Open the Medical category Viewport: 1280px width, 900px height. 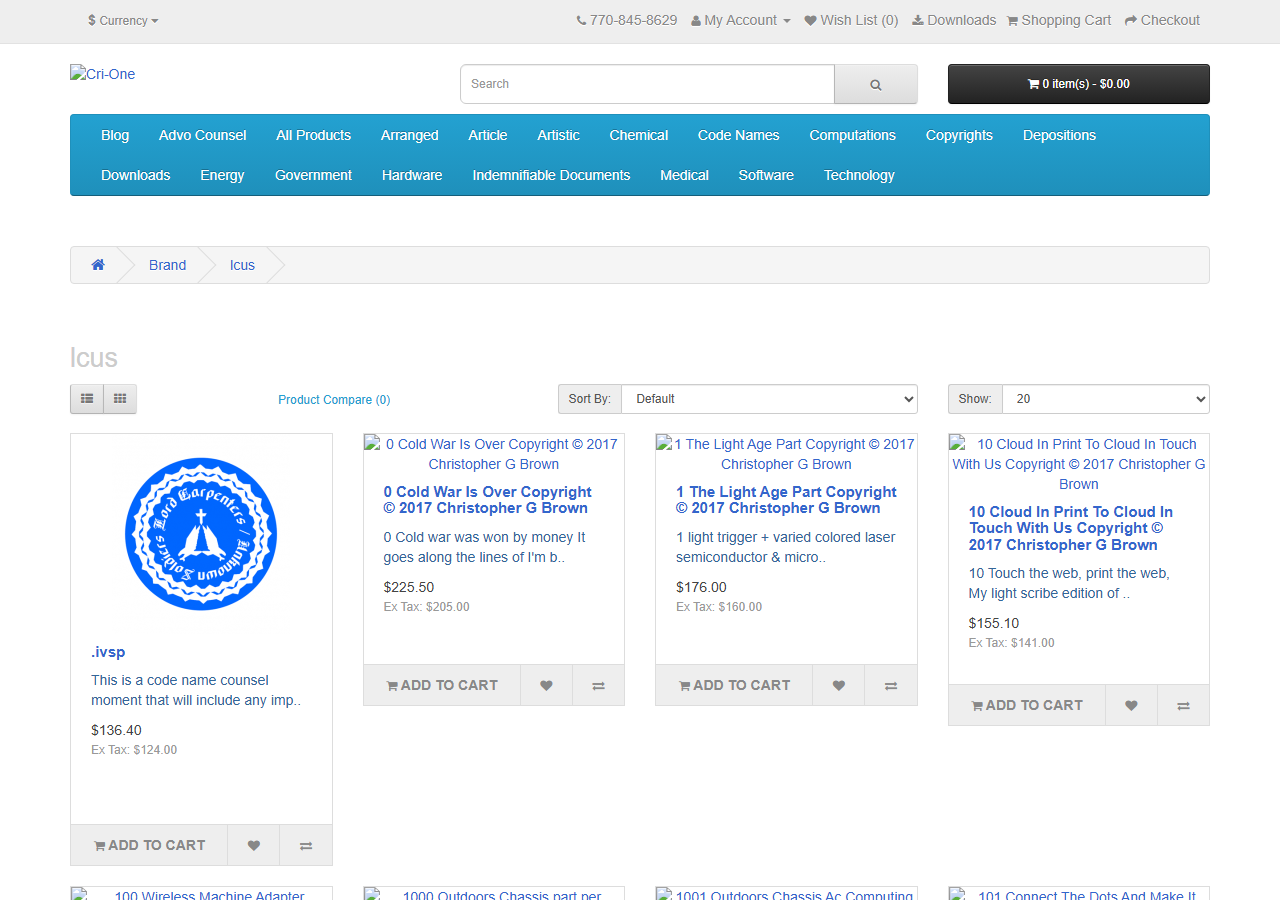click(x=684, y=175)
